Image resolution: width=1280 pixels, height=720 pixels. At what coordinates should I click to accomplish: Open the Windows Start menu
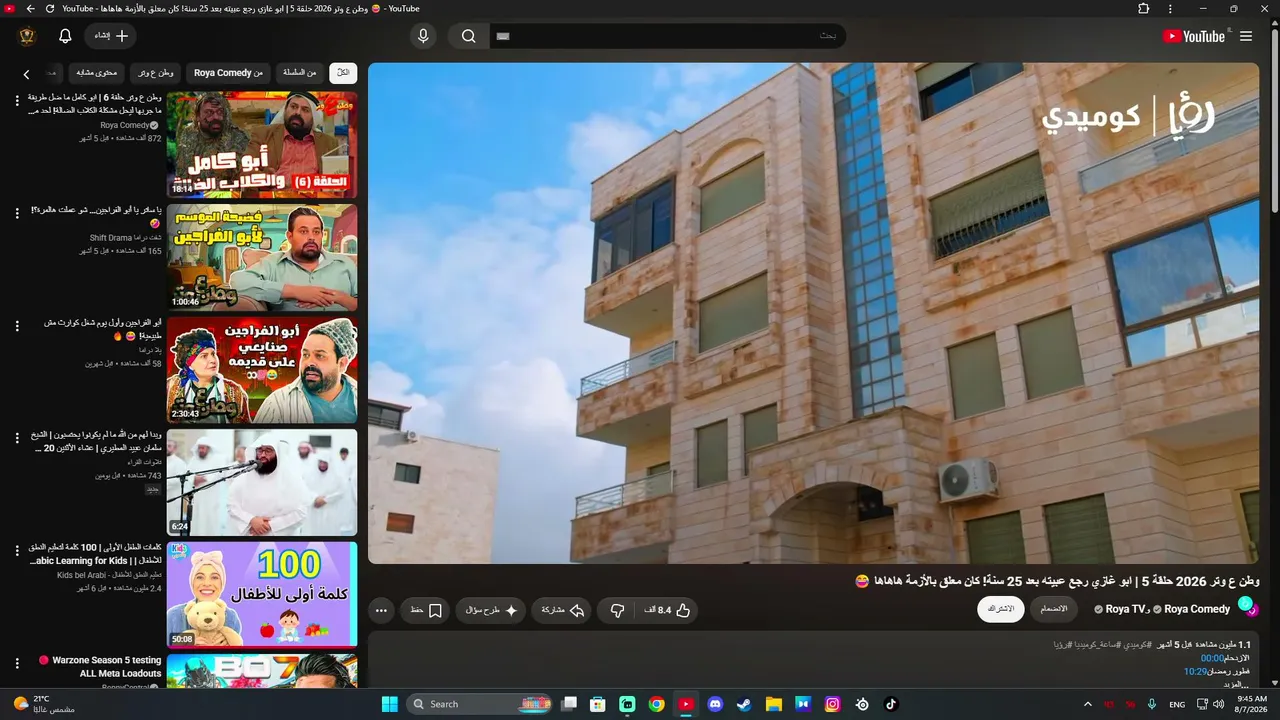click(x=389, y=704)
